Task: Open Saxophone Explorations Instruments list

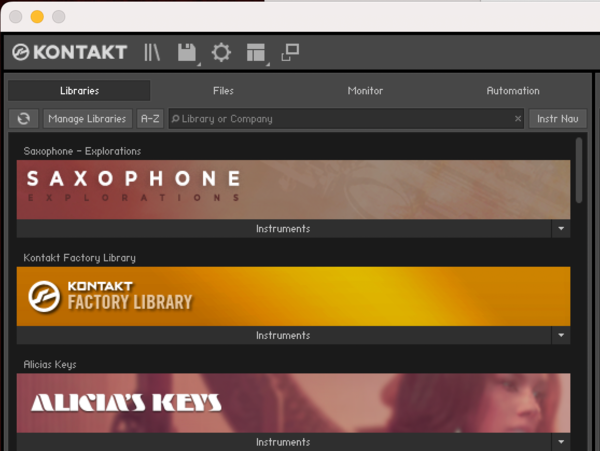Action: (284, 229)
